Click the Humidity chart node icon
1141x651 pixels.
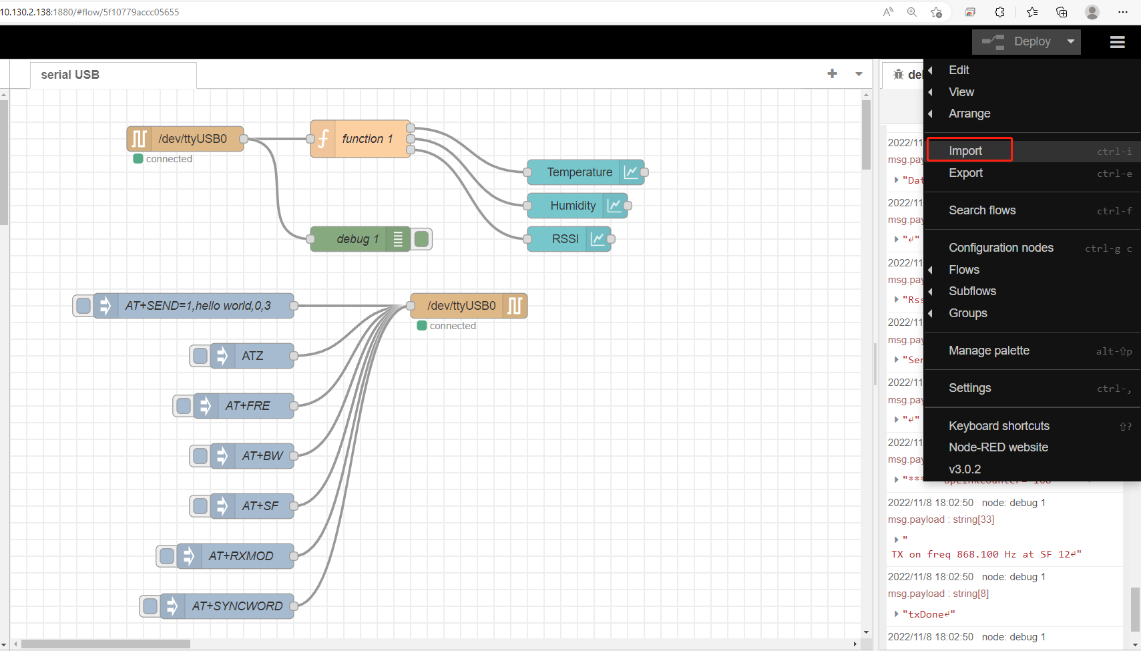pos(614,206)
